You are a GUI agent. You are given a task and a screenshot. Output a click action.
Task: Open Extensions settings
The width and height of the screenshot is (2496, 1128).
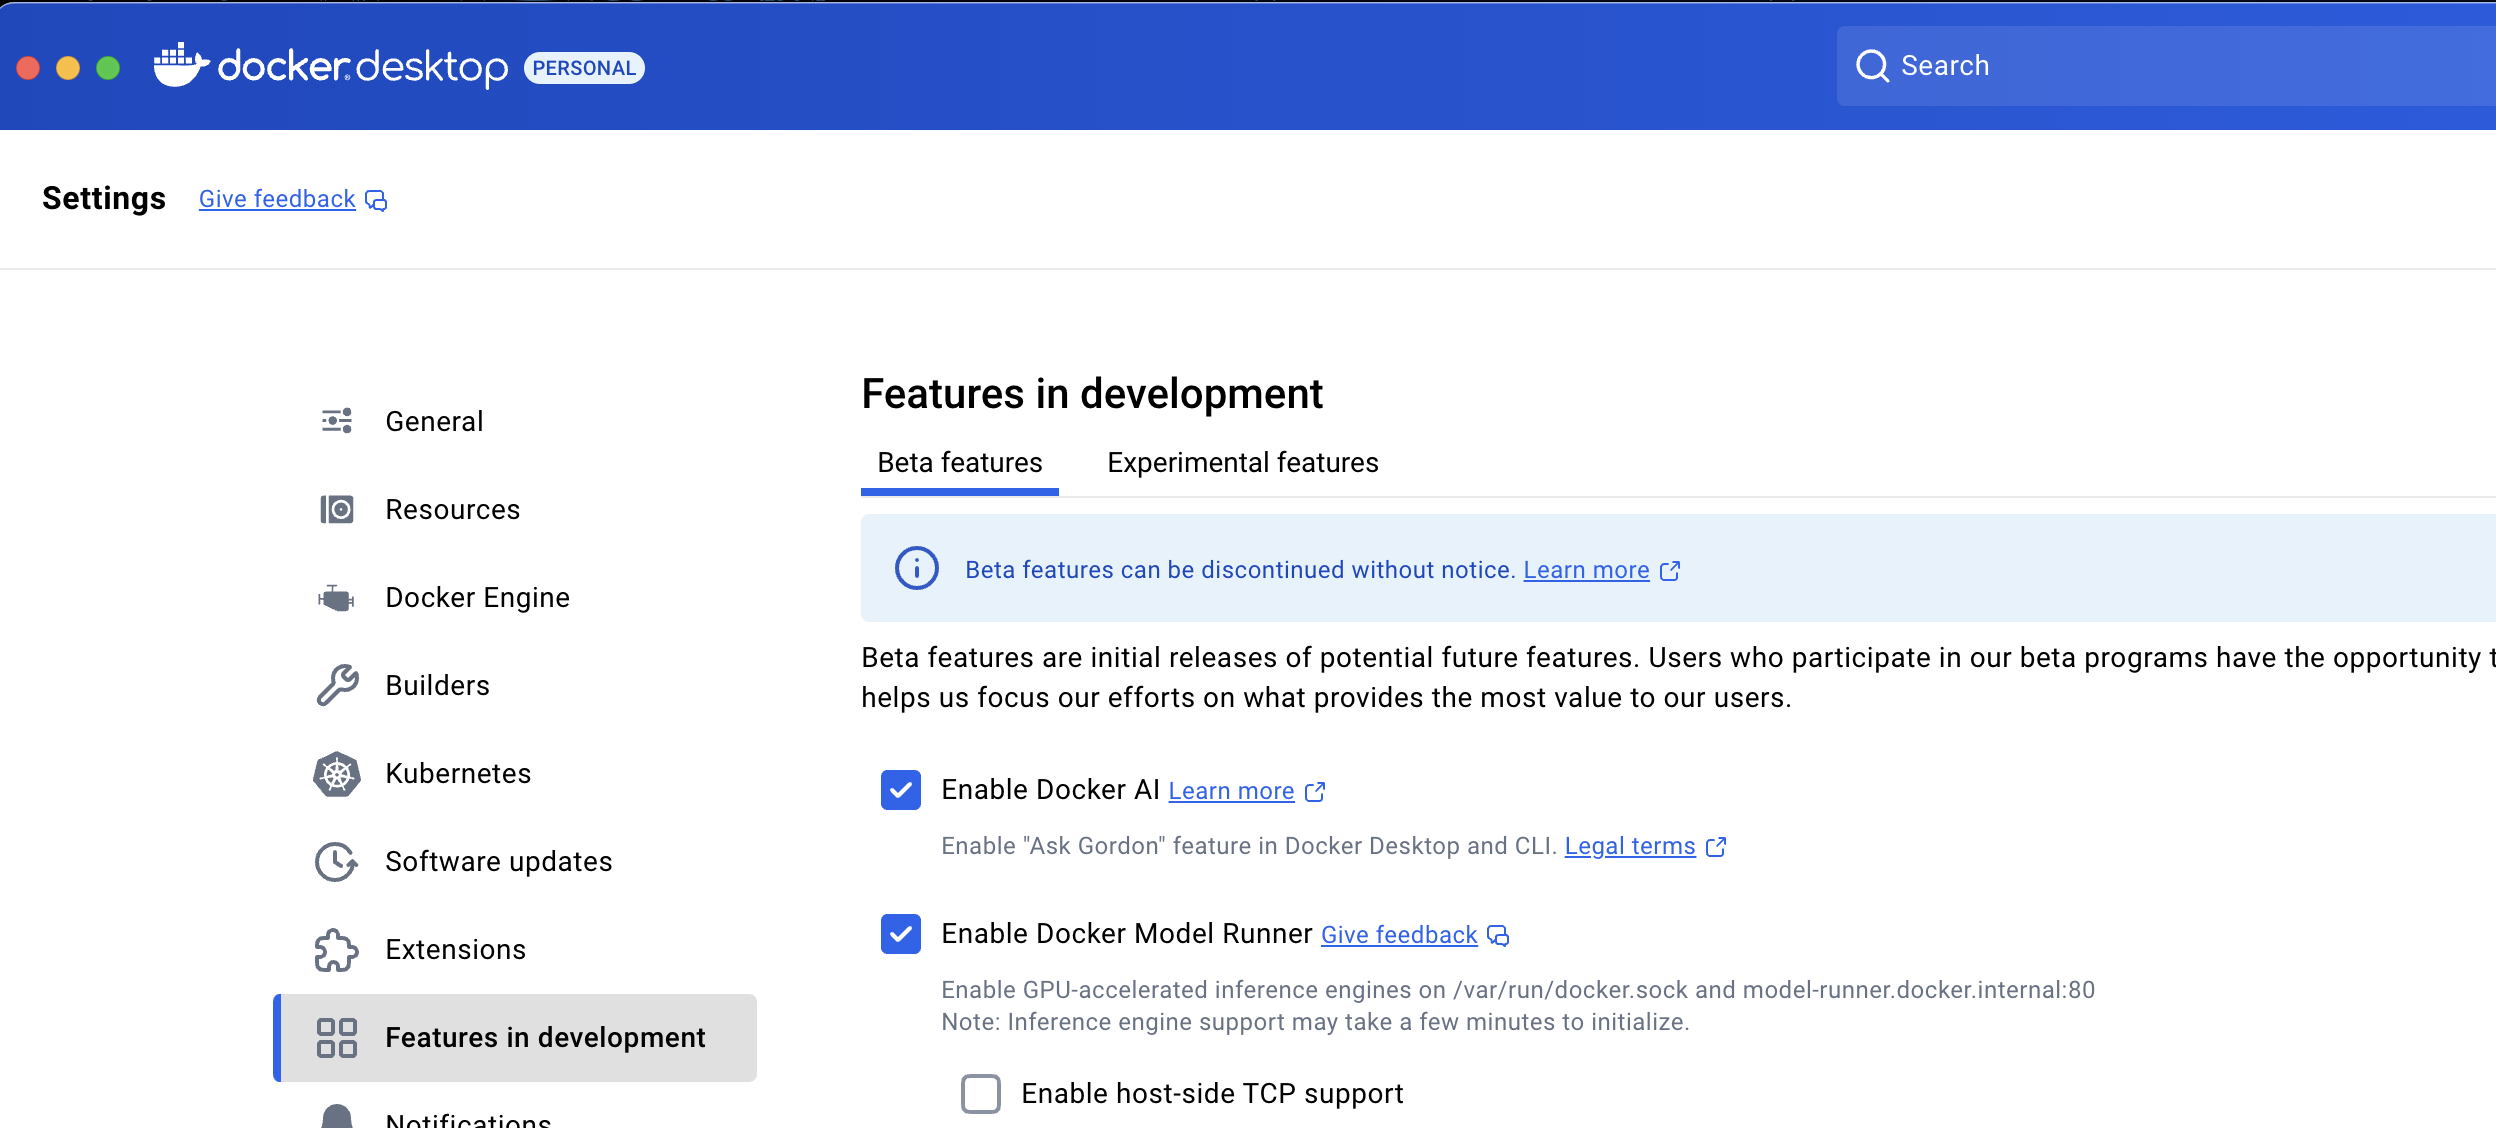(x=515, y=950)
